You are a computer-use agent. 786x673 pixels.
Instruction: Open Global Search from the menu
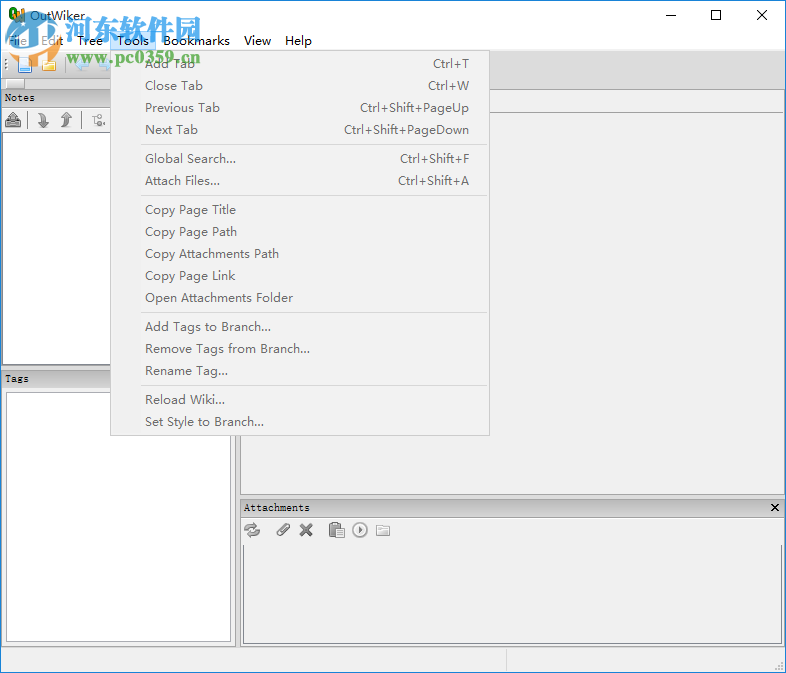pos(300,159)
